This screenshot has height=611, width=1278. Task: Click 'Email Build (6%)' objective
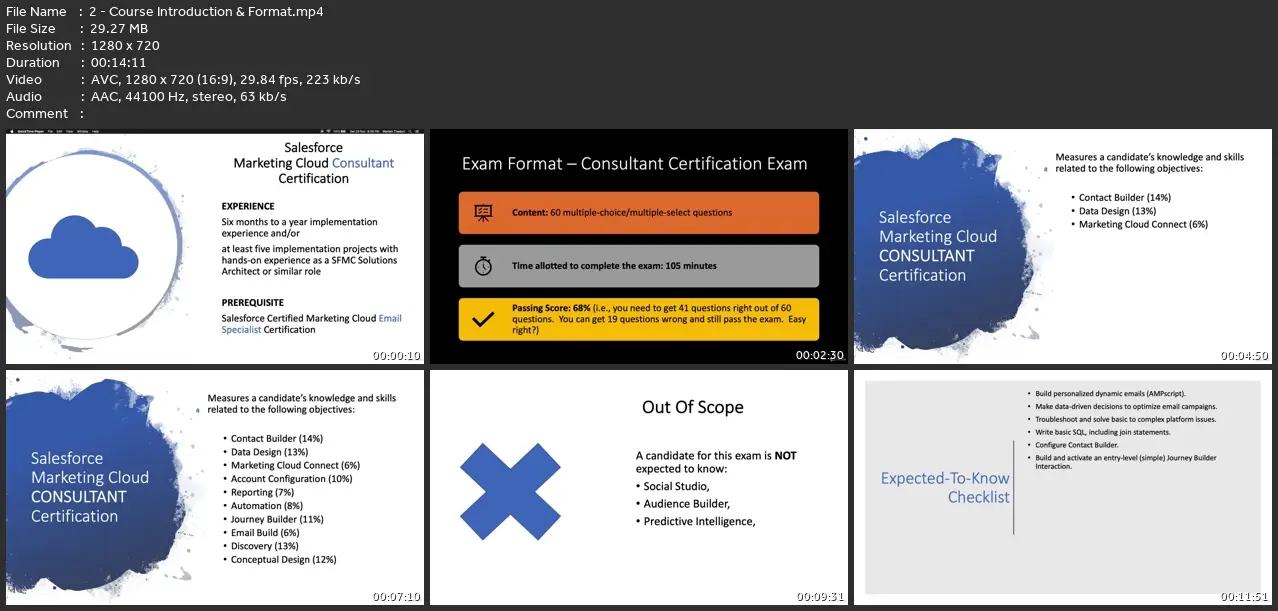[266, 533]
